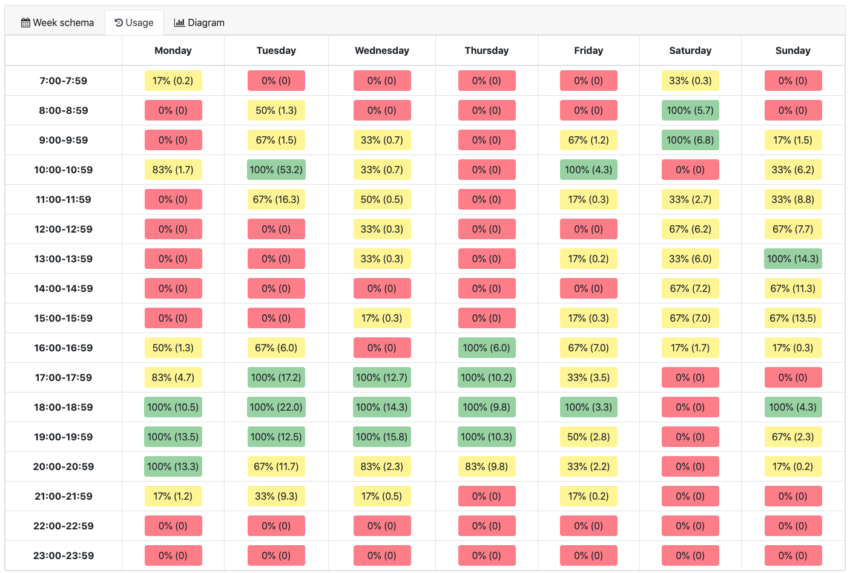Click Wednesday's 100% (15.8) usage badge
Screen dimensions: 850x573
(x=382, y=437)
